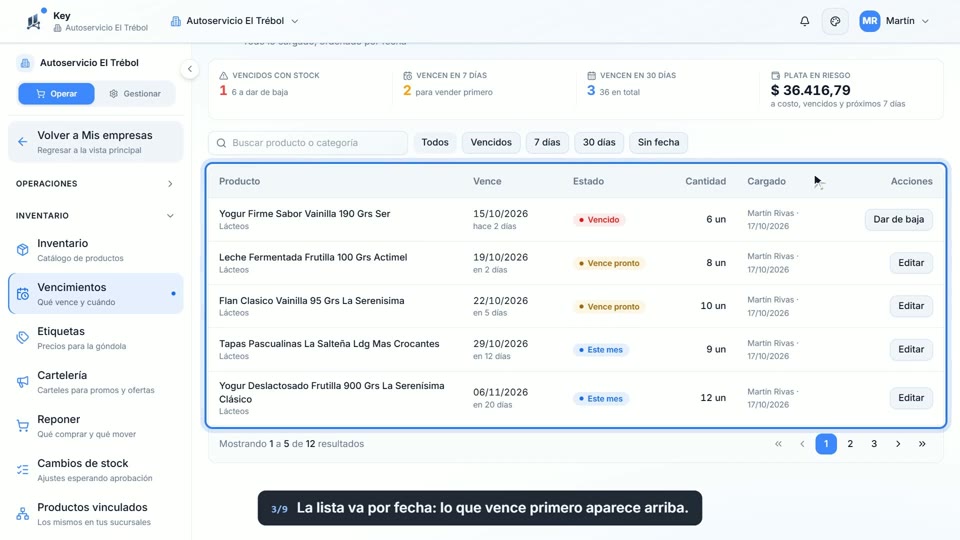Viewport: 960px width, 540px height.
Task: Click the Vence column header
Action: [487, 181]
